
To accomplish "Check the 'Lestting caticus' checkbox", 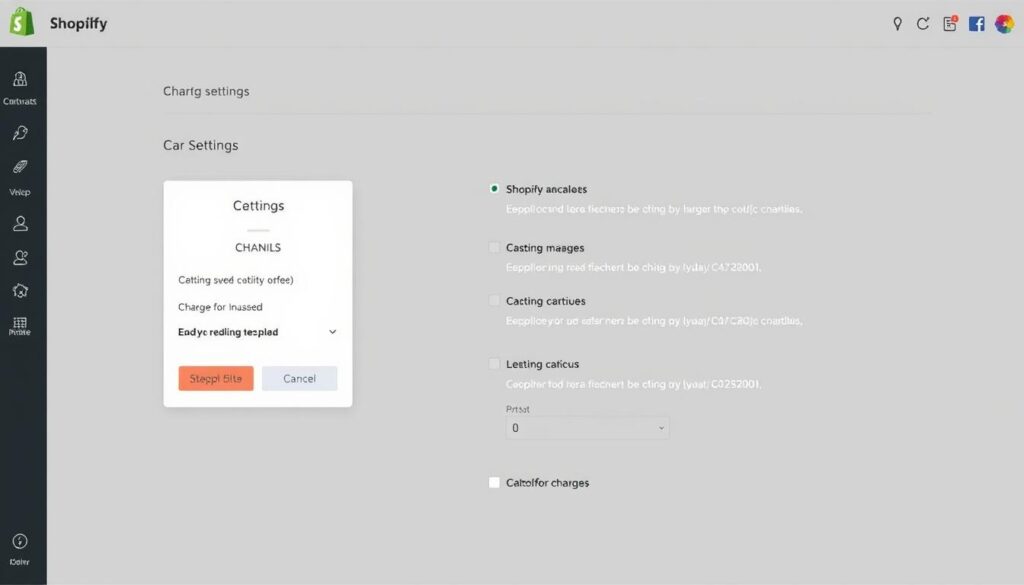I will click(494, 364).
